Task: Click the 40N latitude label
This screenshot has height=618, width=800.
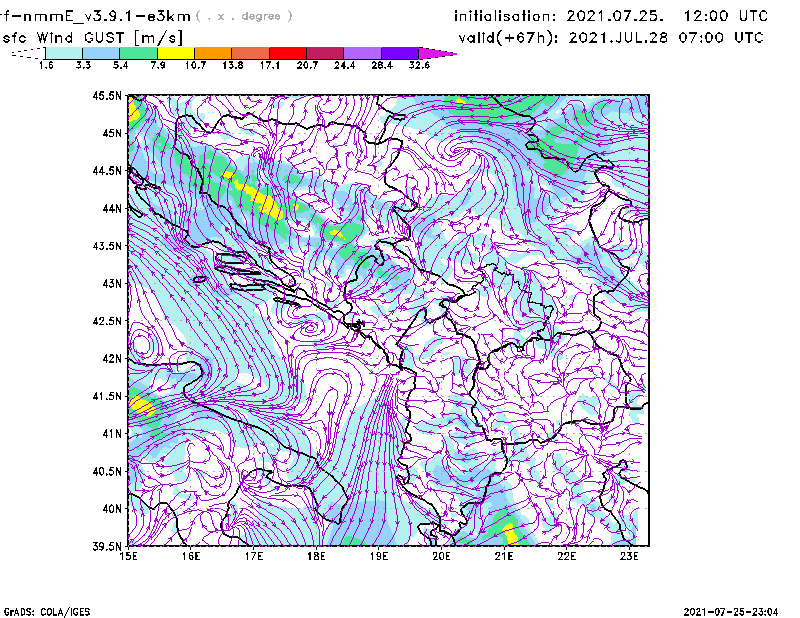Action: (112, 509)
